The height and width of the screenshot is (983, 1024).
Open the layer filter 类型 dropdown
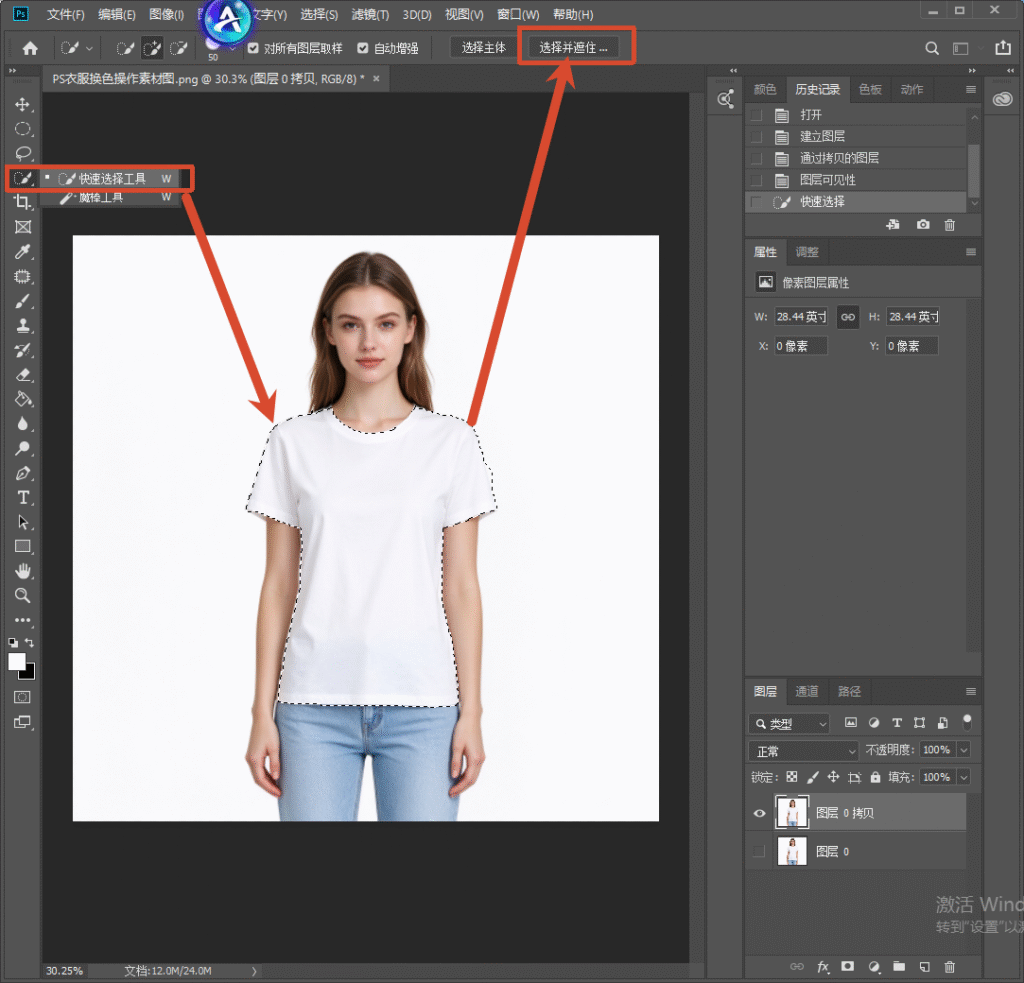pos(789,724)
